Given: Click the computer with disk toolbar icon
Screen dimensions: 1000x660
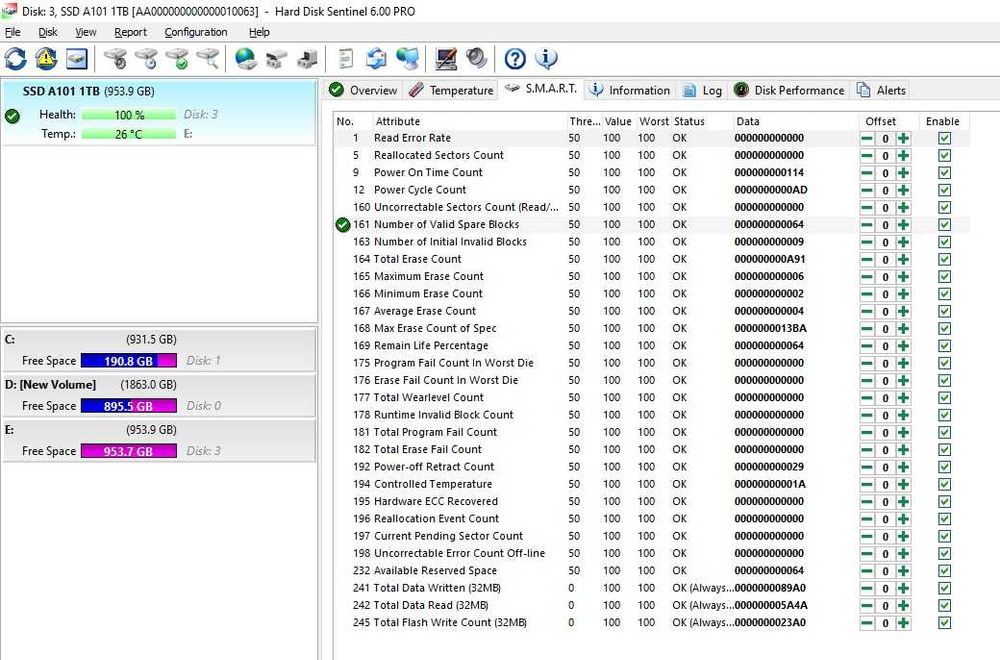Looking at the screenshot, I should point(307,59).
